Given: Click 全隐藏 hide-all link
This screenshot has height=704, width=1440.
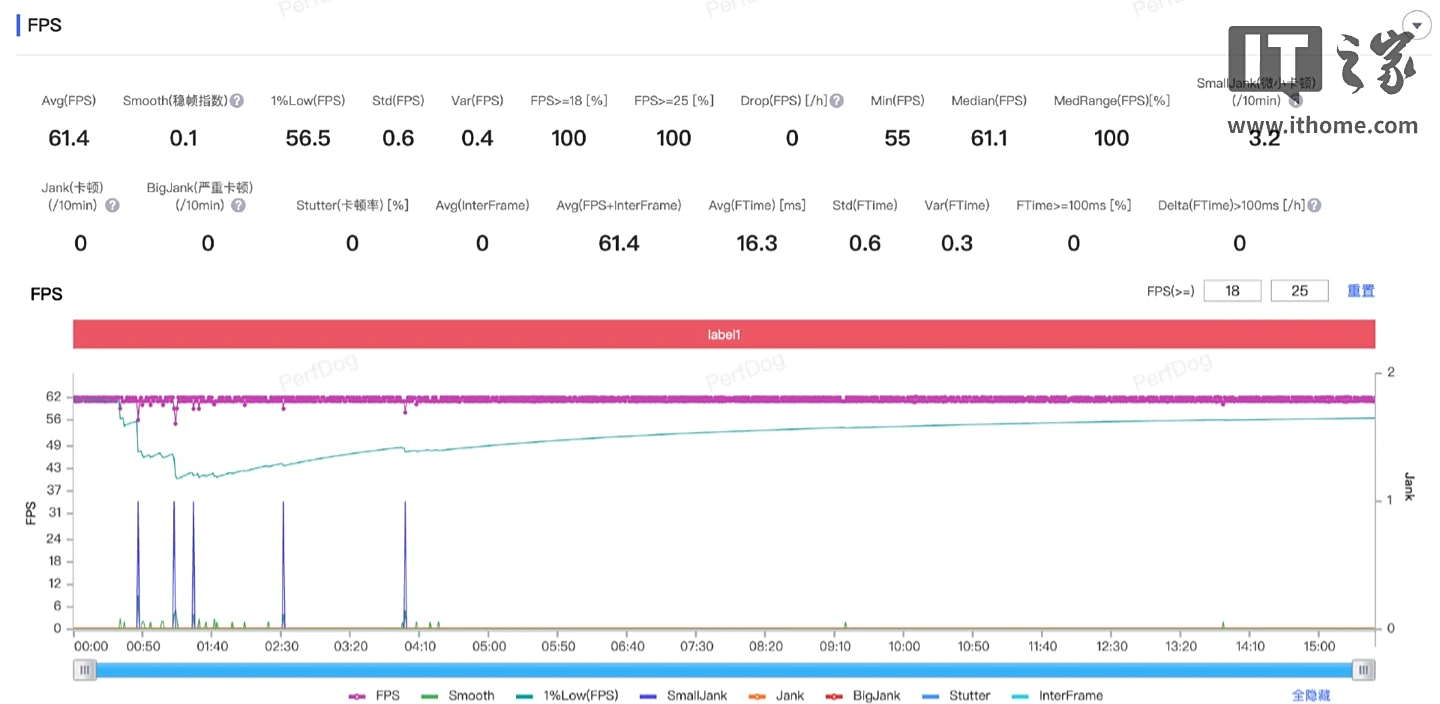Looking at the screenshot, I should click(1311, 696).
